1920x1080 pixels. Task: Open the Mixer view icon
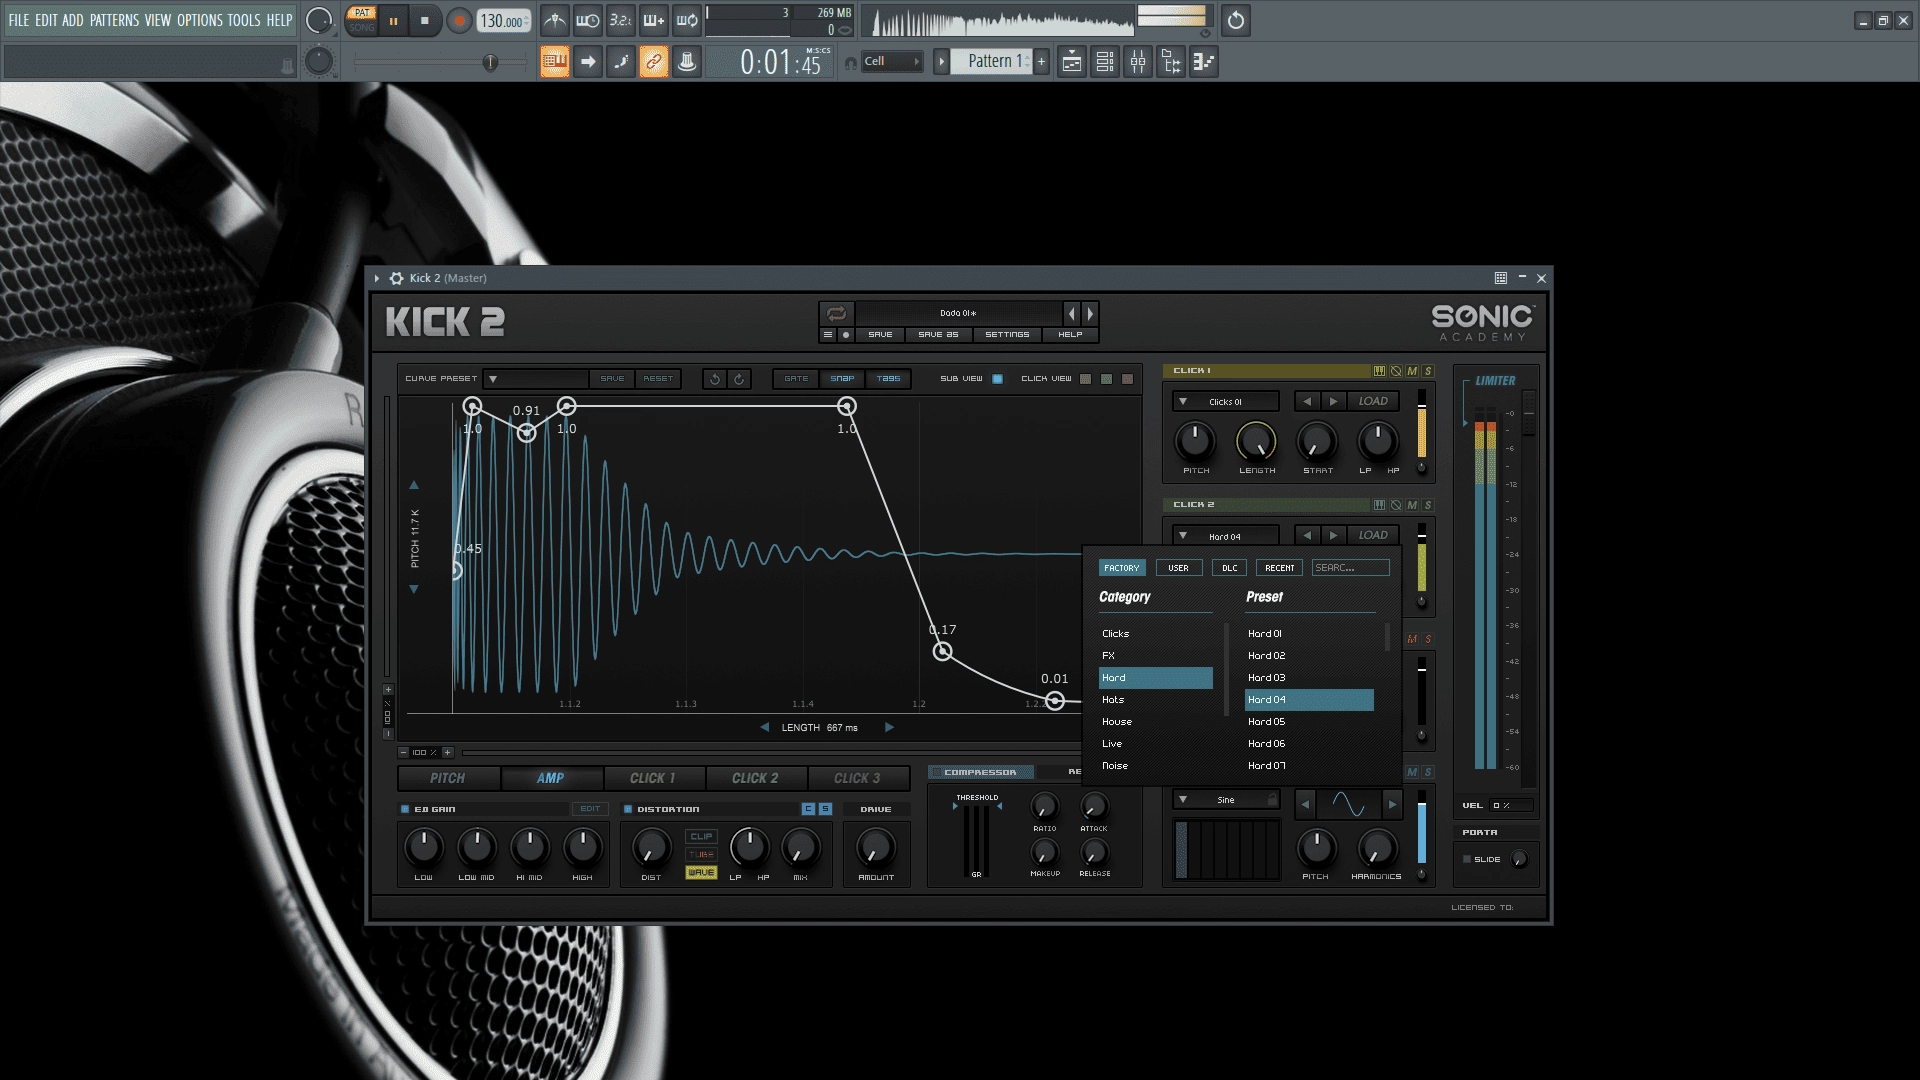coord(1138,62)
